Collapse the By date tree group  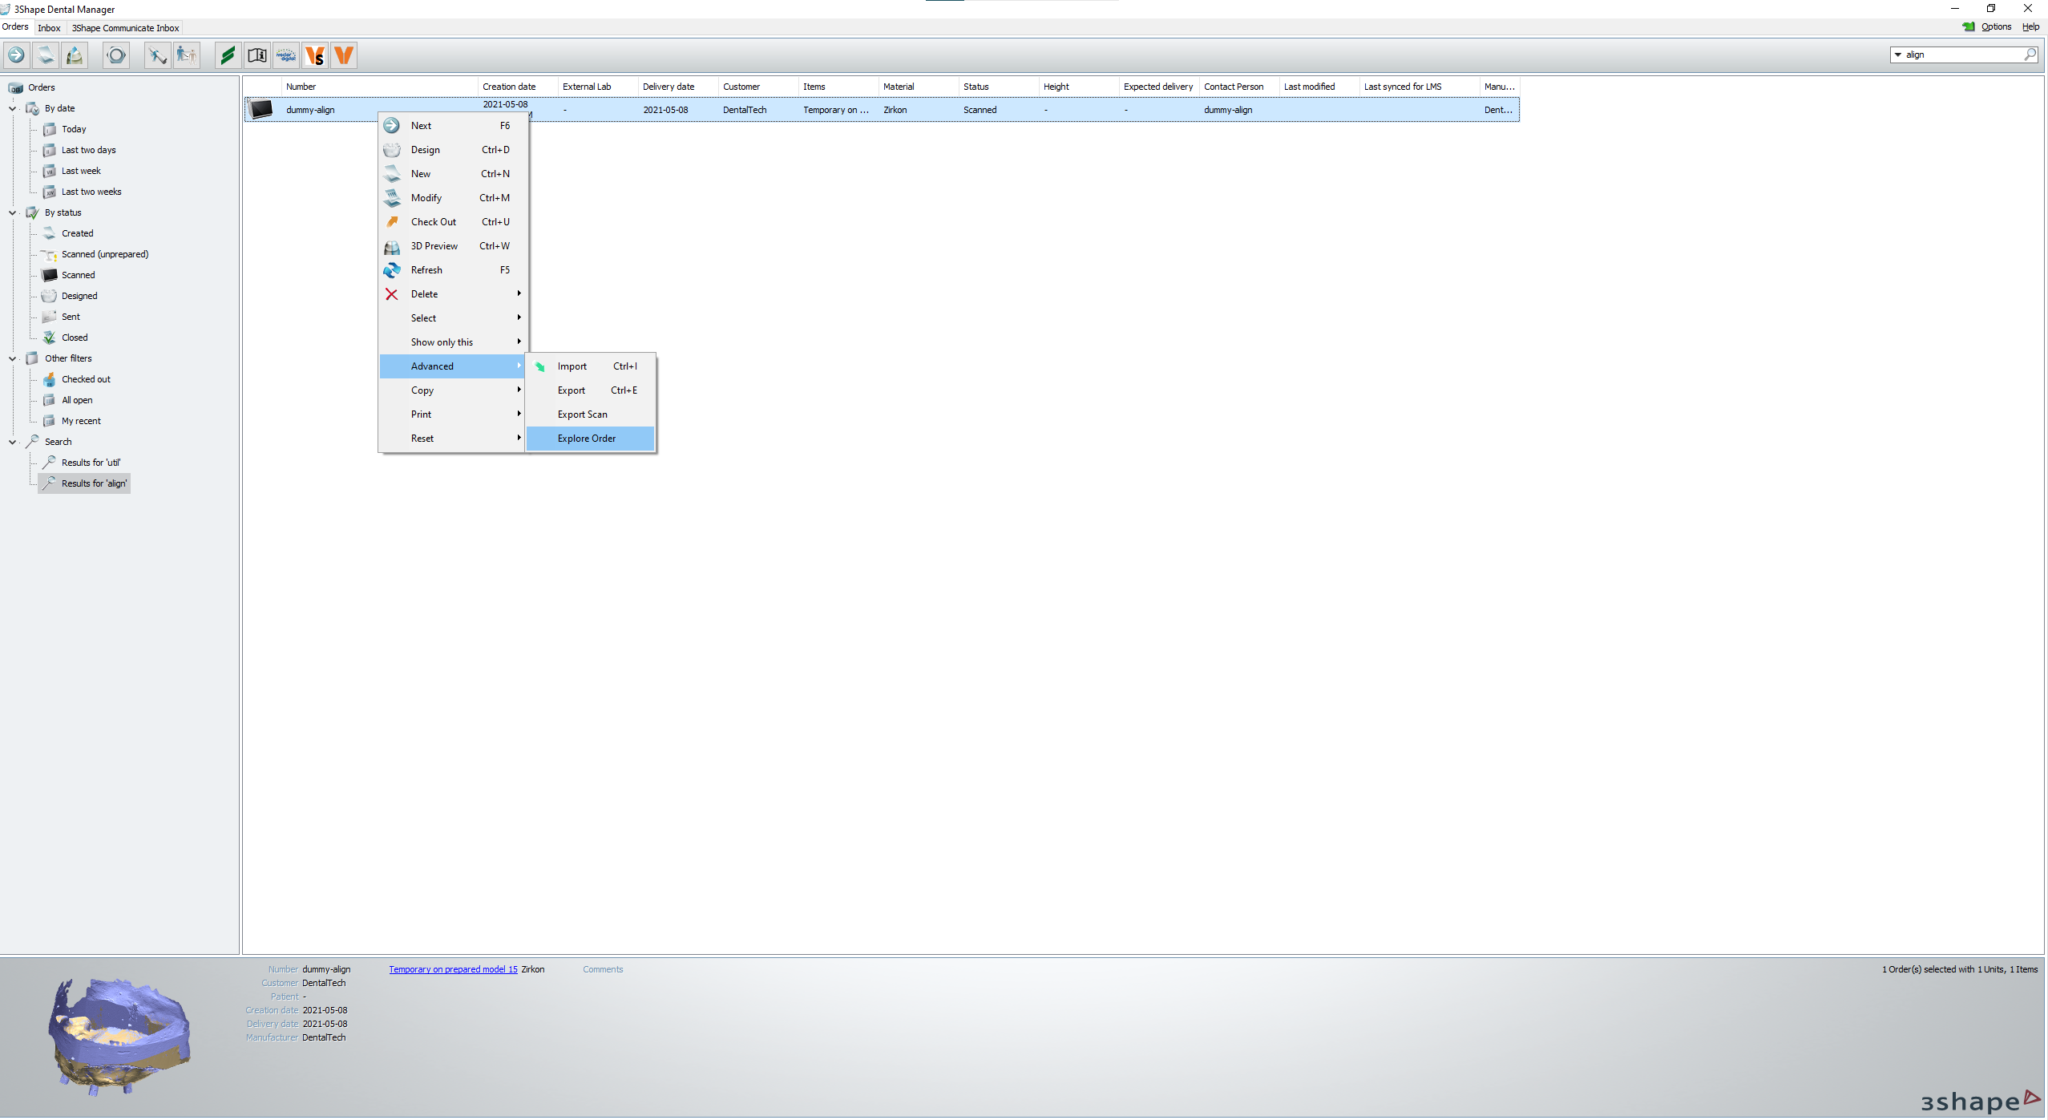[13, 108]
